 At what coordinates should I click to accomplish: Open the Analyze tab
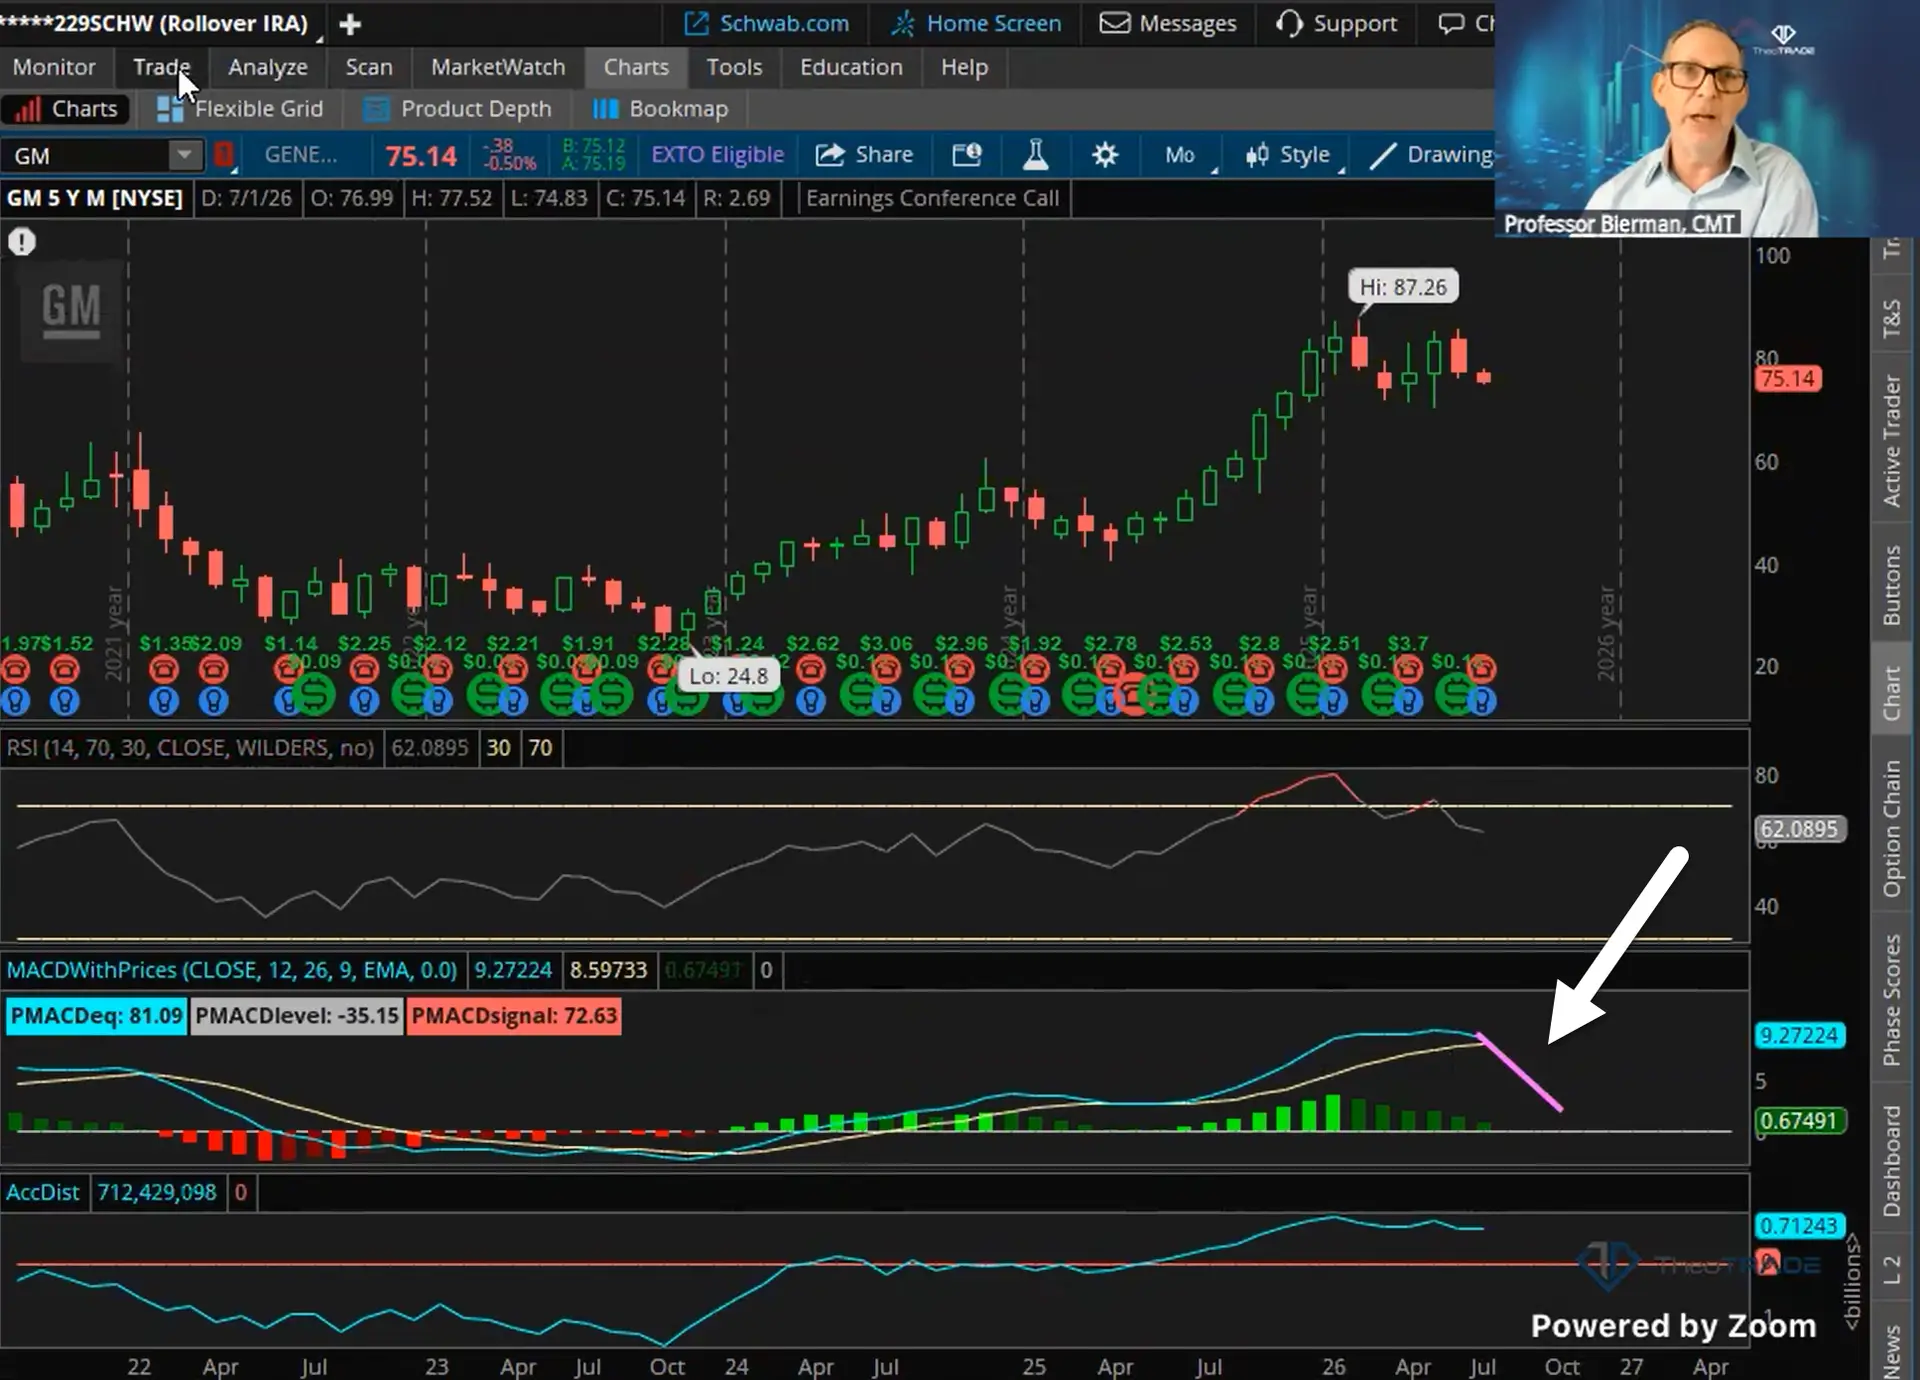pyautogui.click(x=268, y=67)
